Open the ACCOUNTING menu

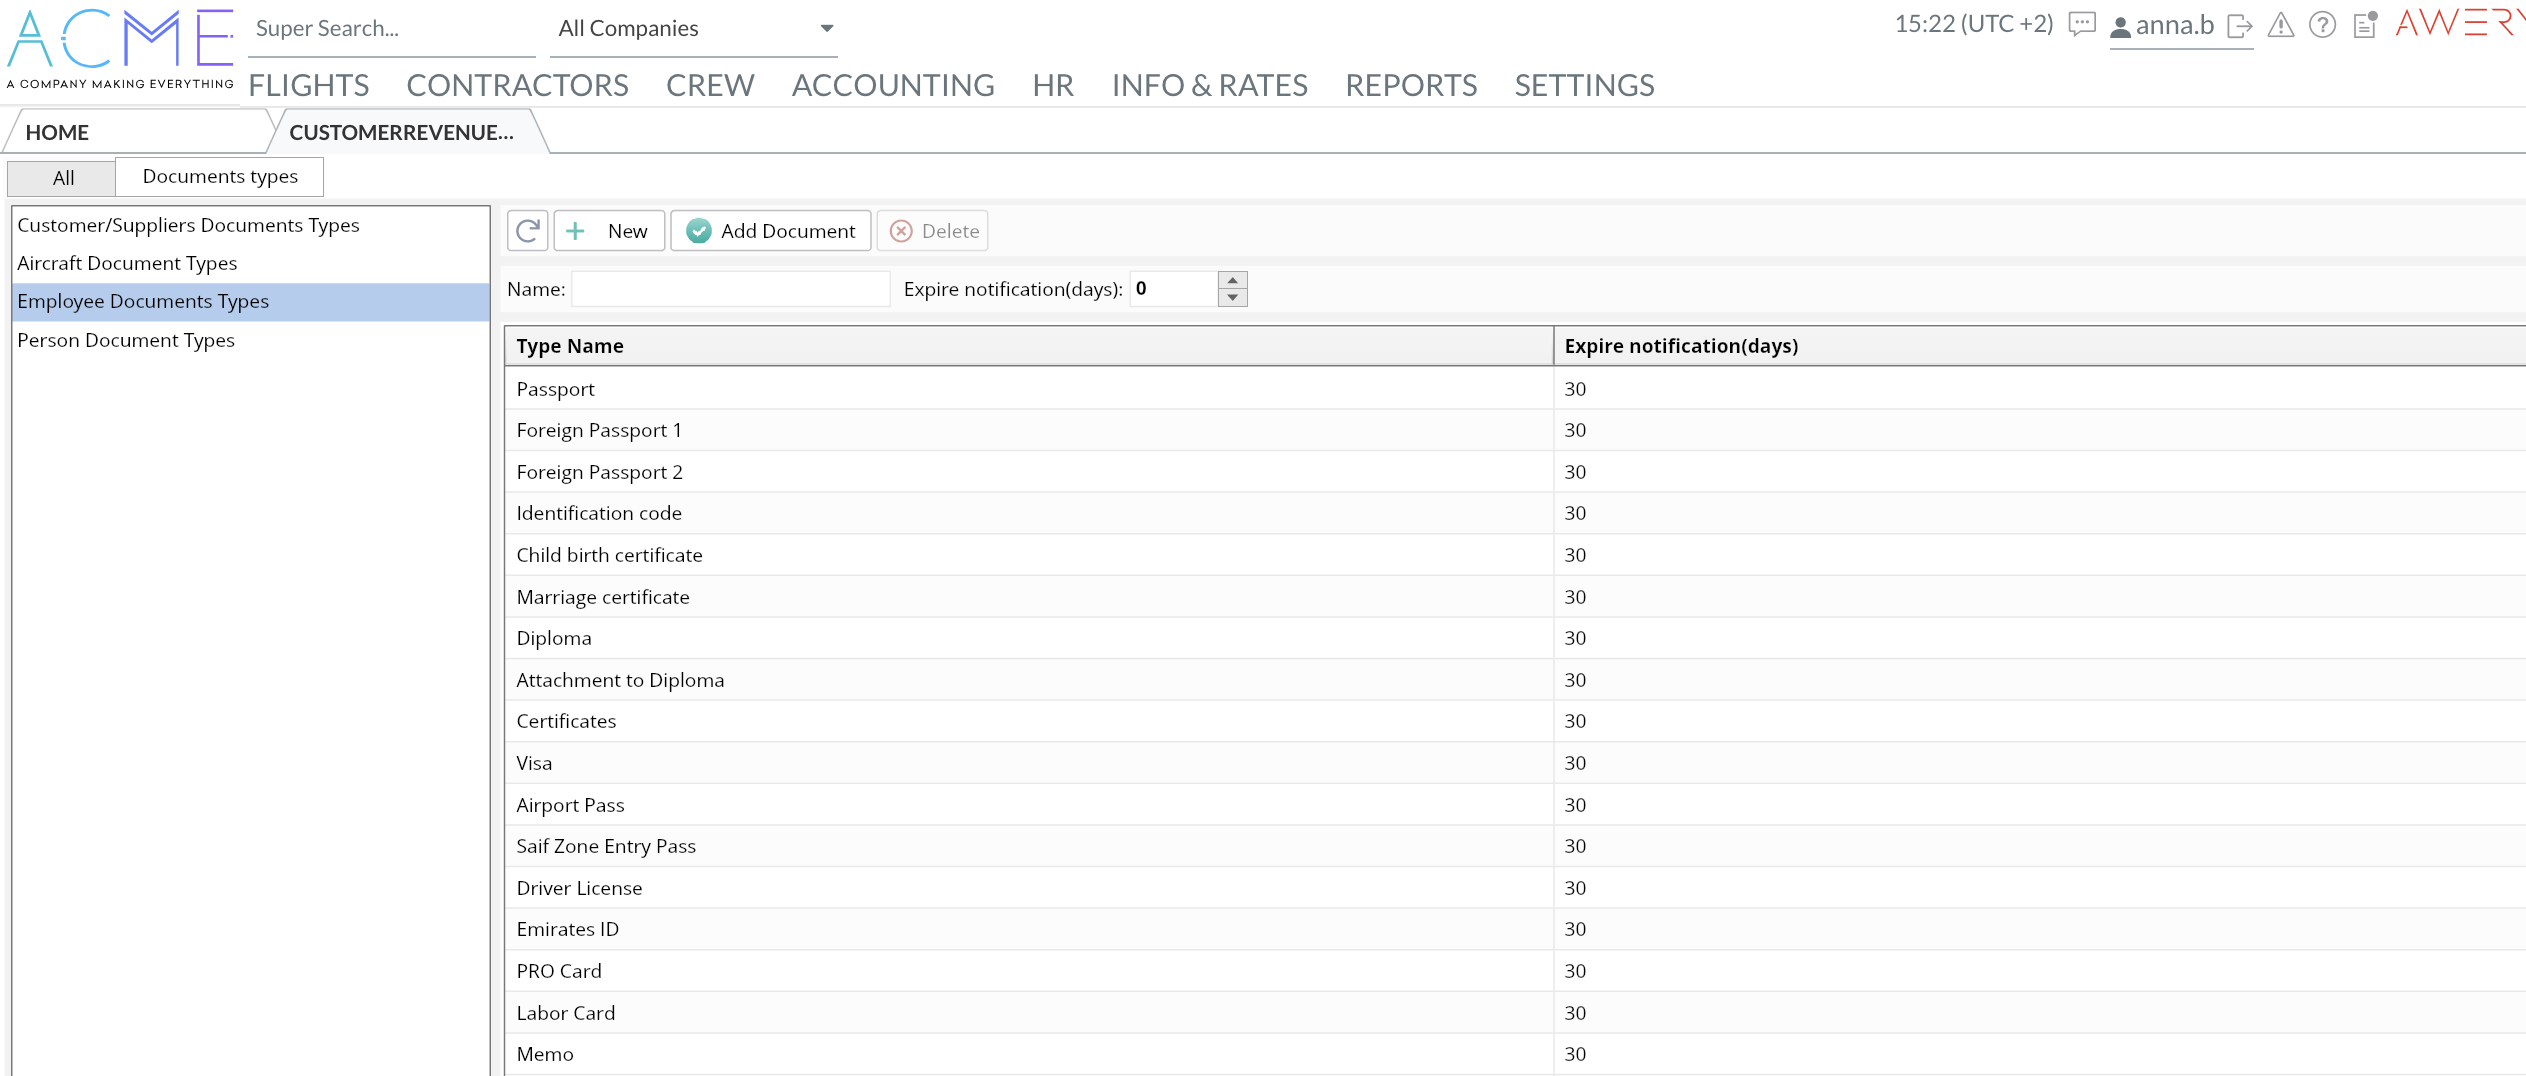(x=892, y=85)
